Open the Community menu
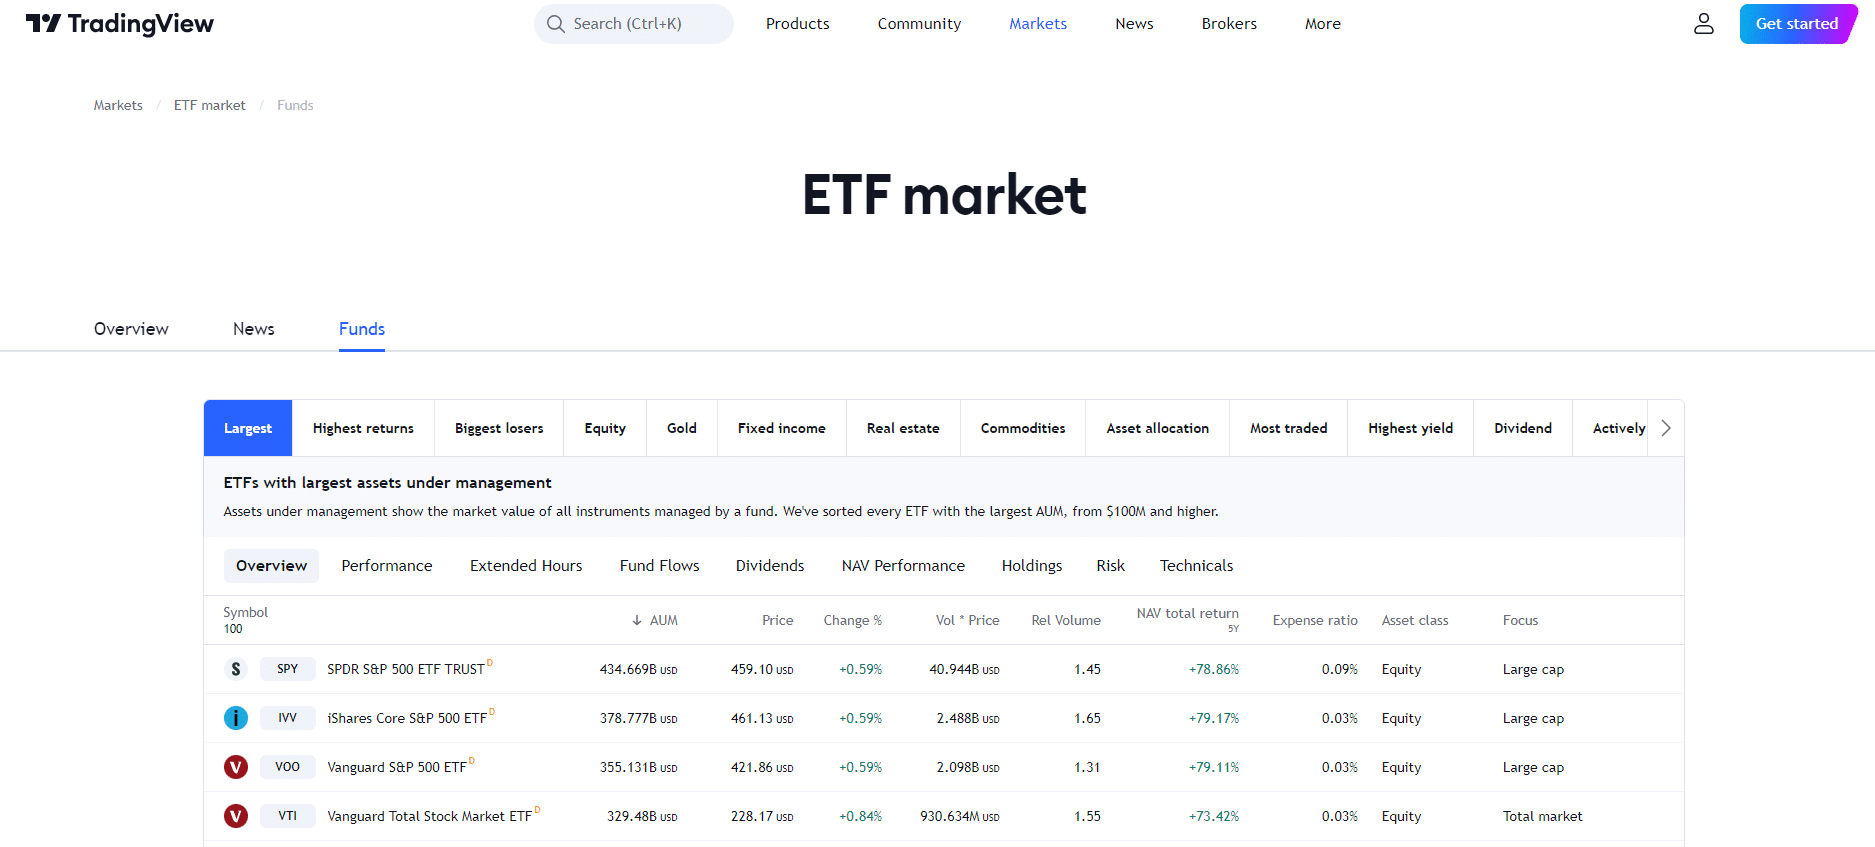1875x847 pixels. pos(919,23)
